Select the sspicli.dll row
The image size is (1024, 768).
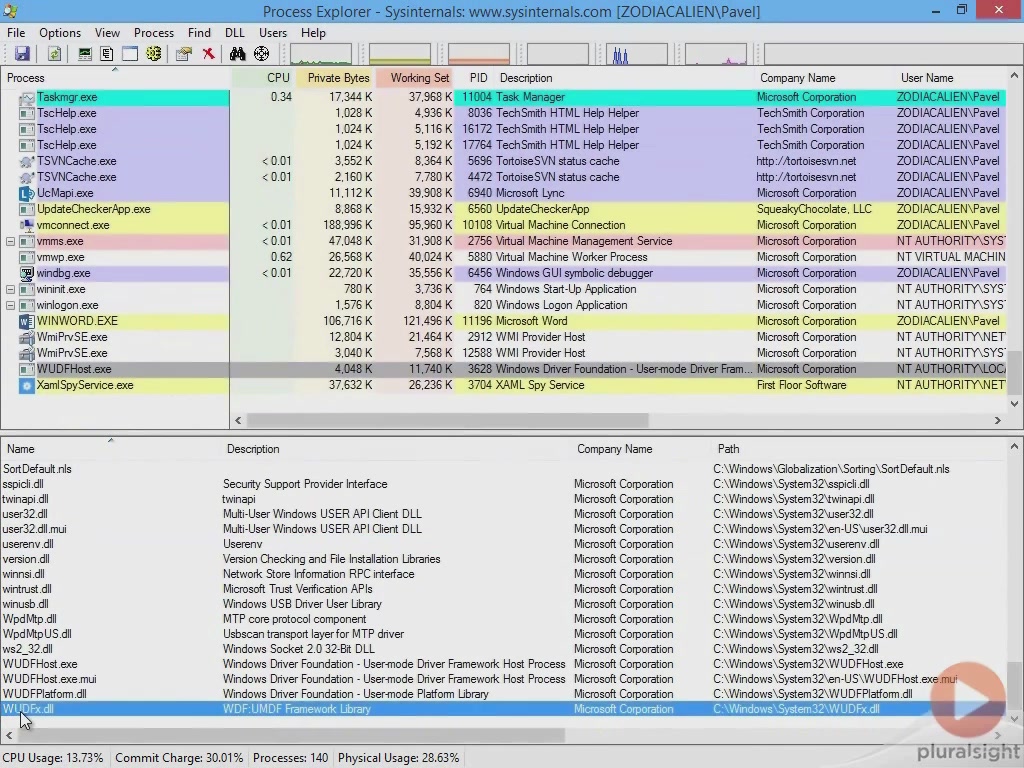click(503, 484)
